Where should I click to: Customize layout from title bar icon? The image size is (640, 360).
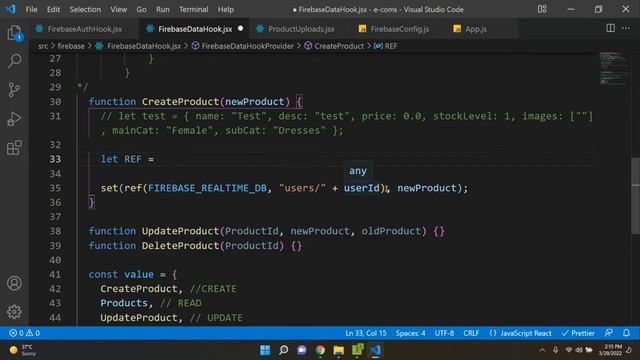click(542, 9)
